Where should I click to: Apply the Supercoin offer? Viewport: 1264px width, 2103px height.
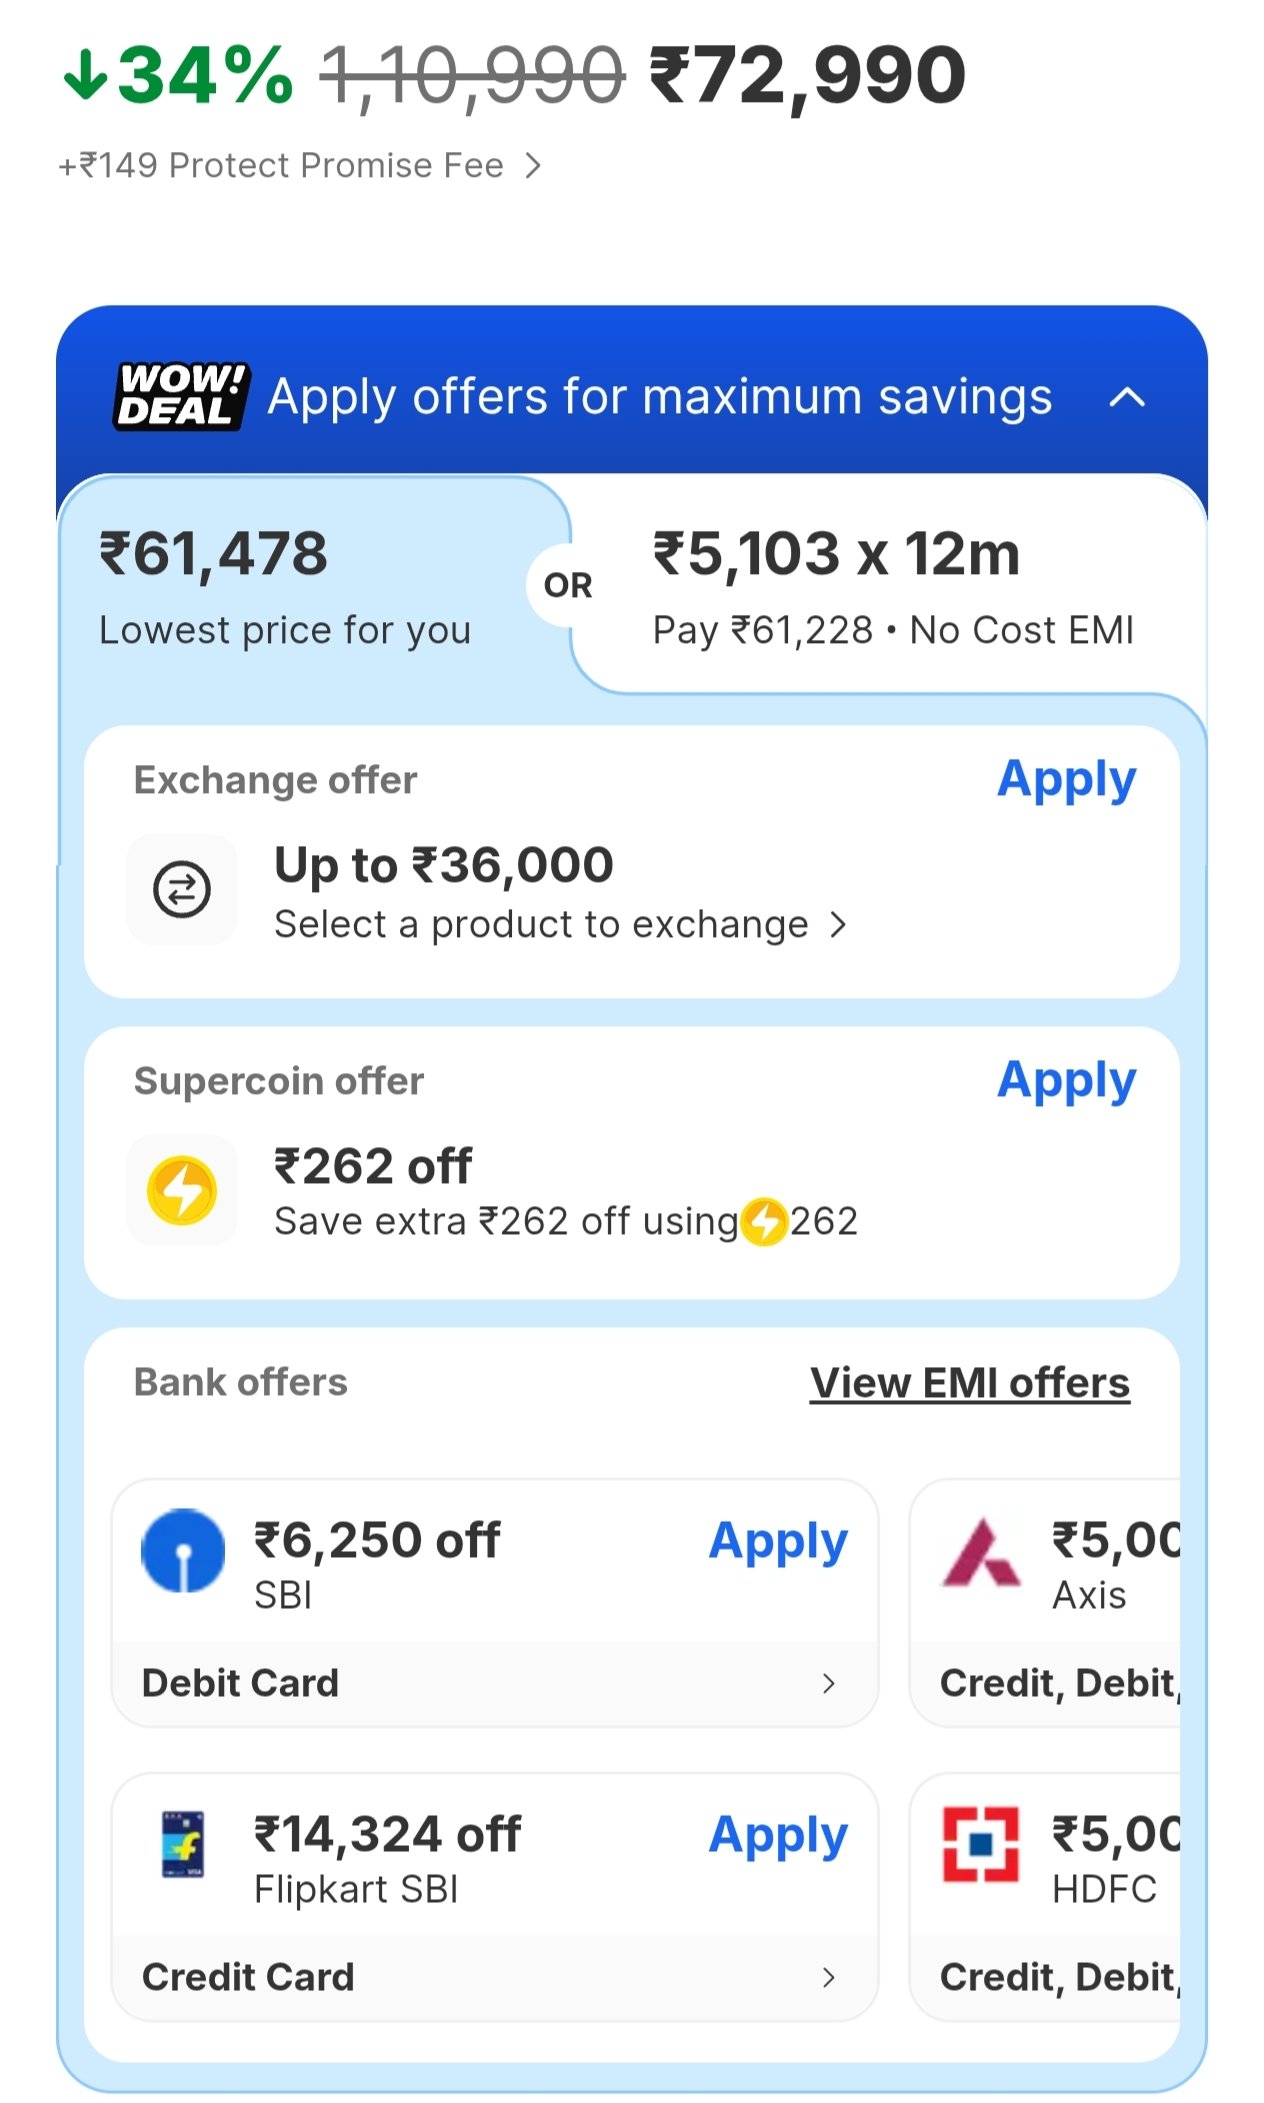click(1066, 1081)
